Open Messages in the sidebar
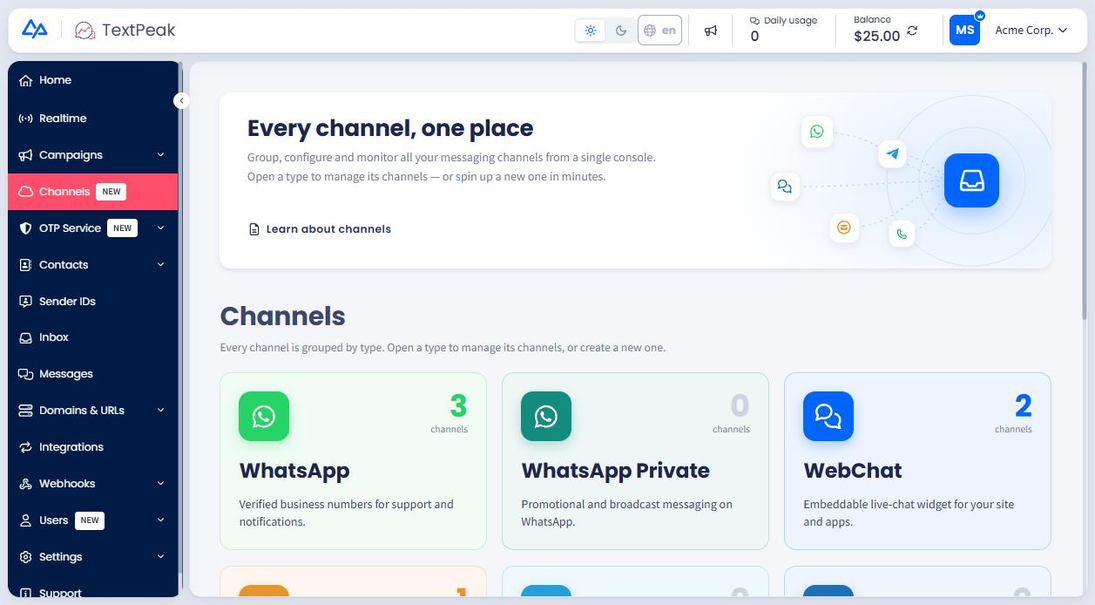Image resolution: width=1095 pixels, height=605 pixels. (x=93, y=374)
